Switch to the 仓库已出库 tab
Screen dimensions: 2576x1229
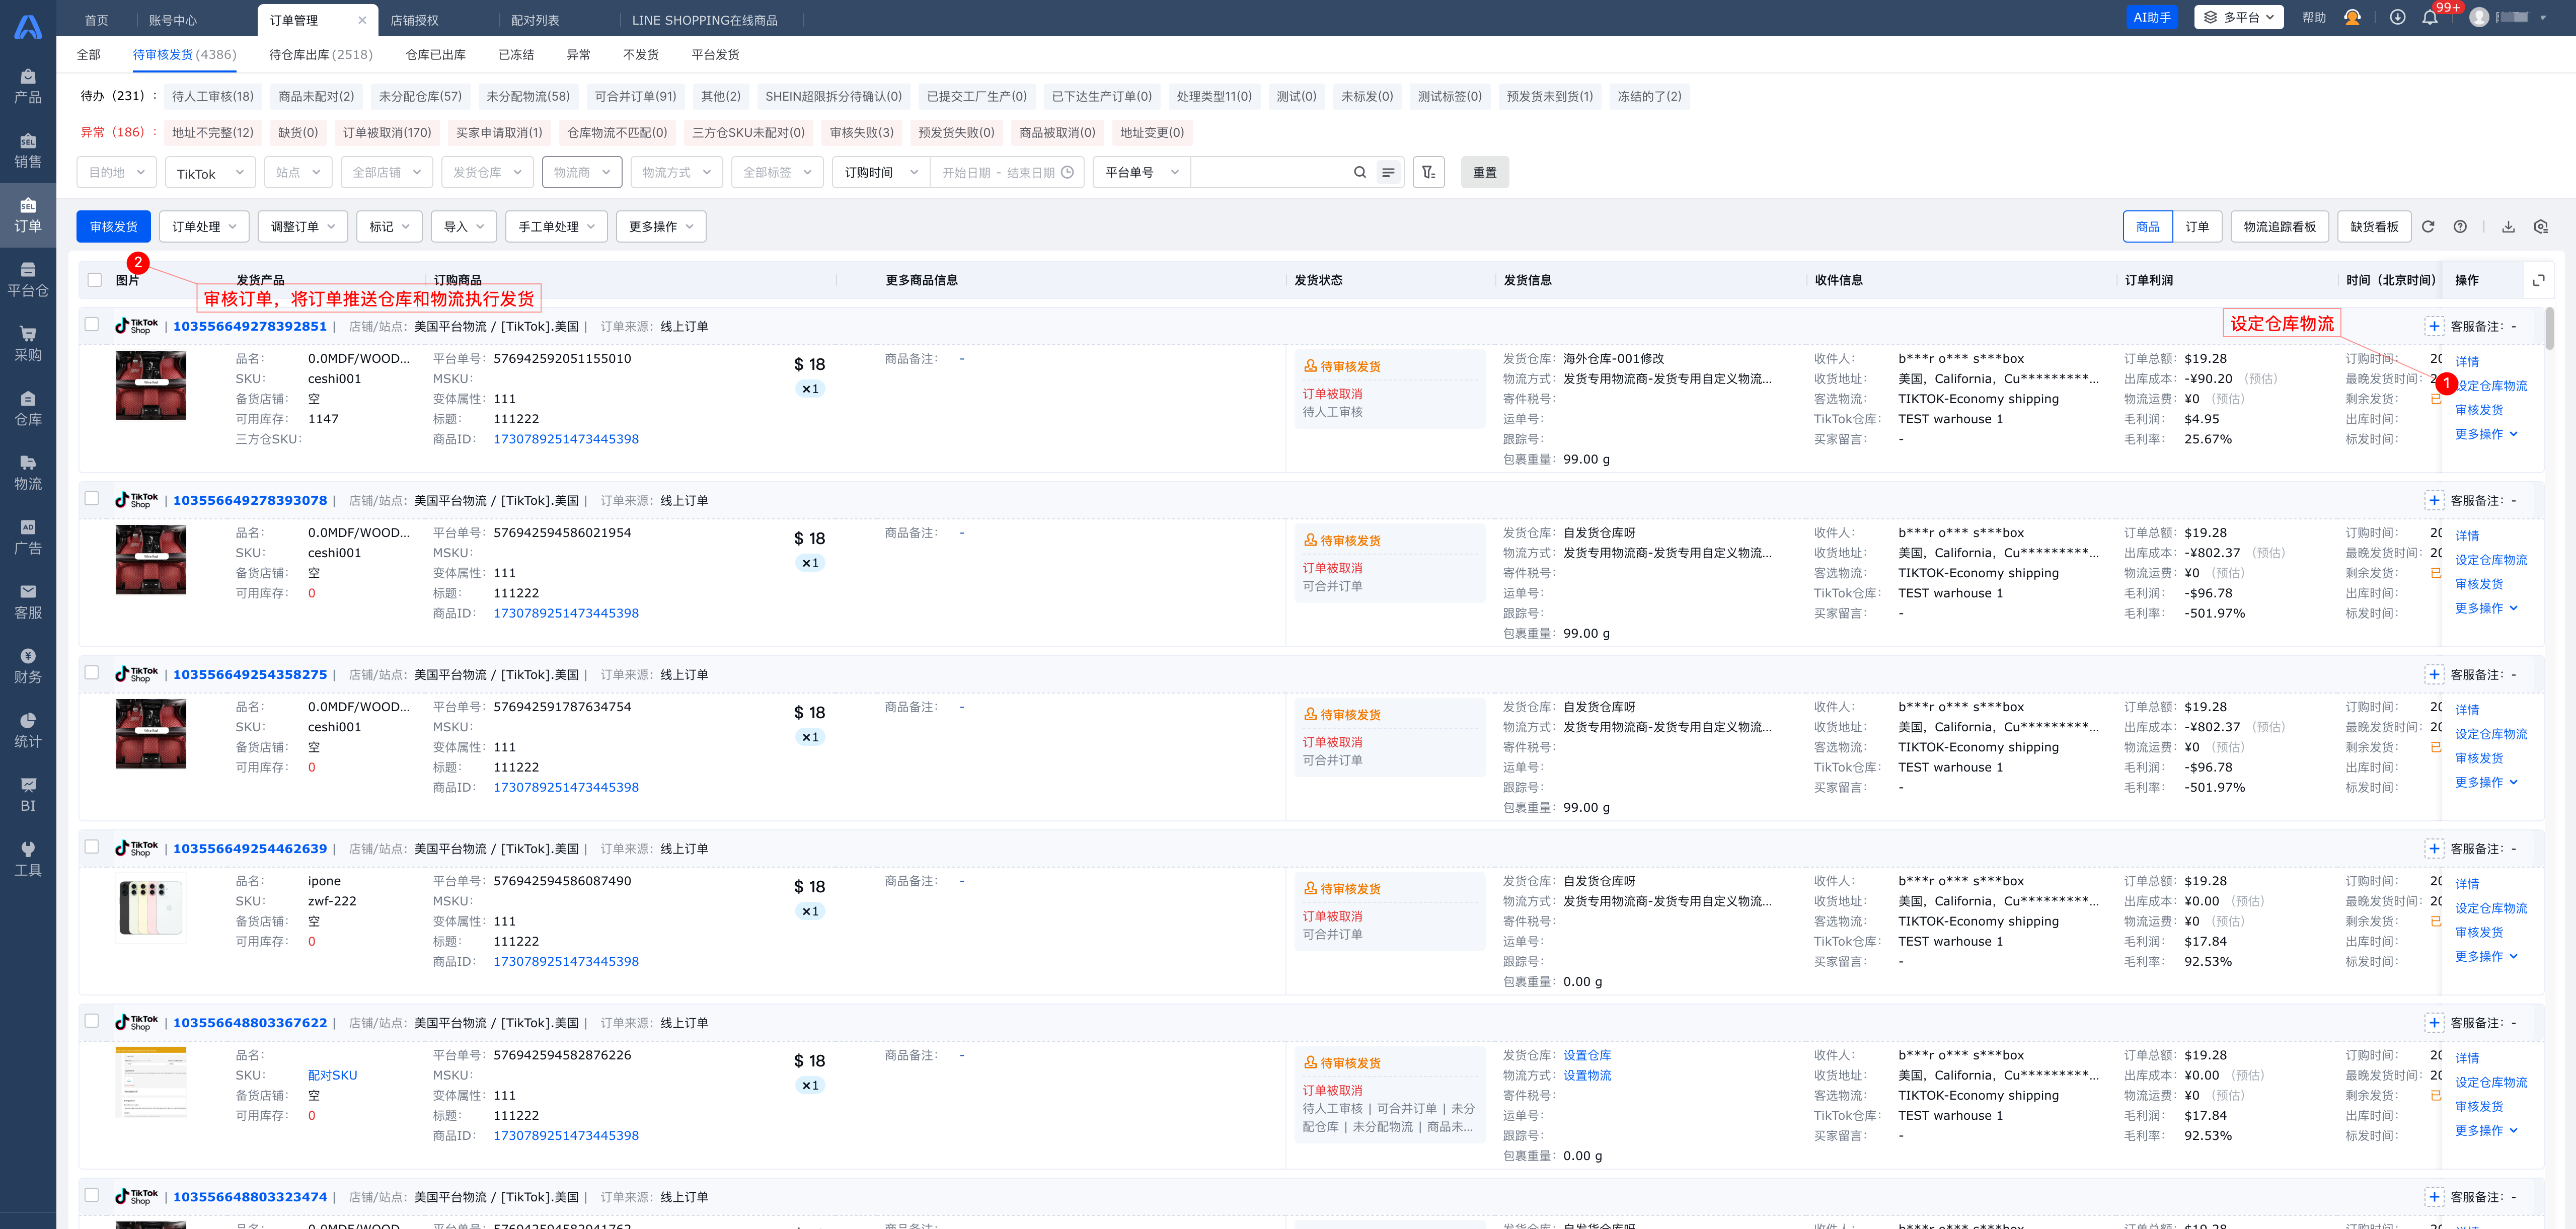pos(435,55)
